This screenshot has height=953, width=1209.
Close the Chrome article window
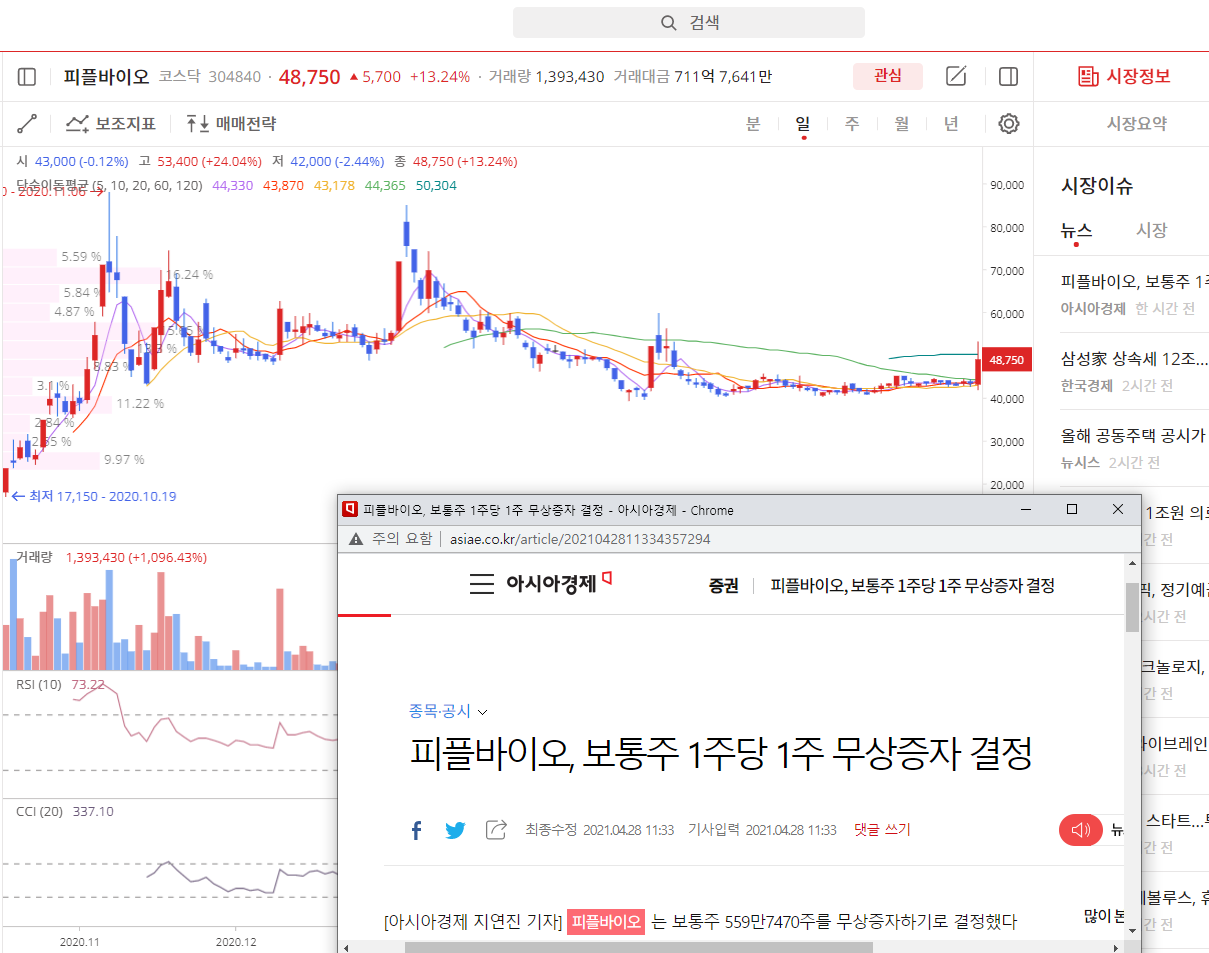click(1118, 510)
